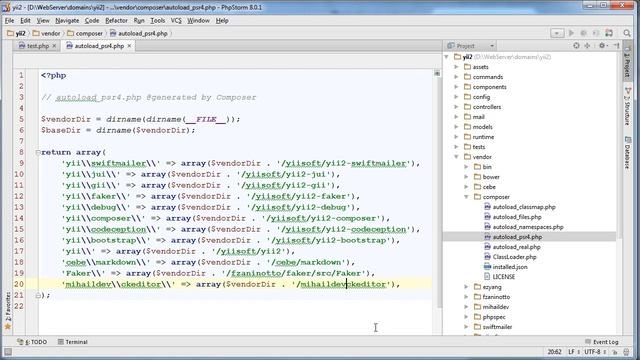Expand the config folder
Image resolution: width=640 pixels, height=360 pixels.
456,97
